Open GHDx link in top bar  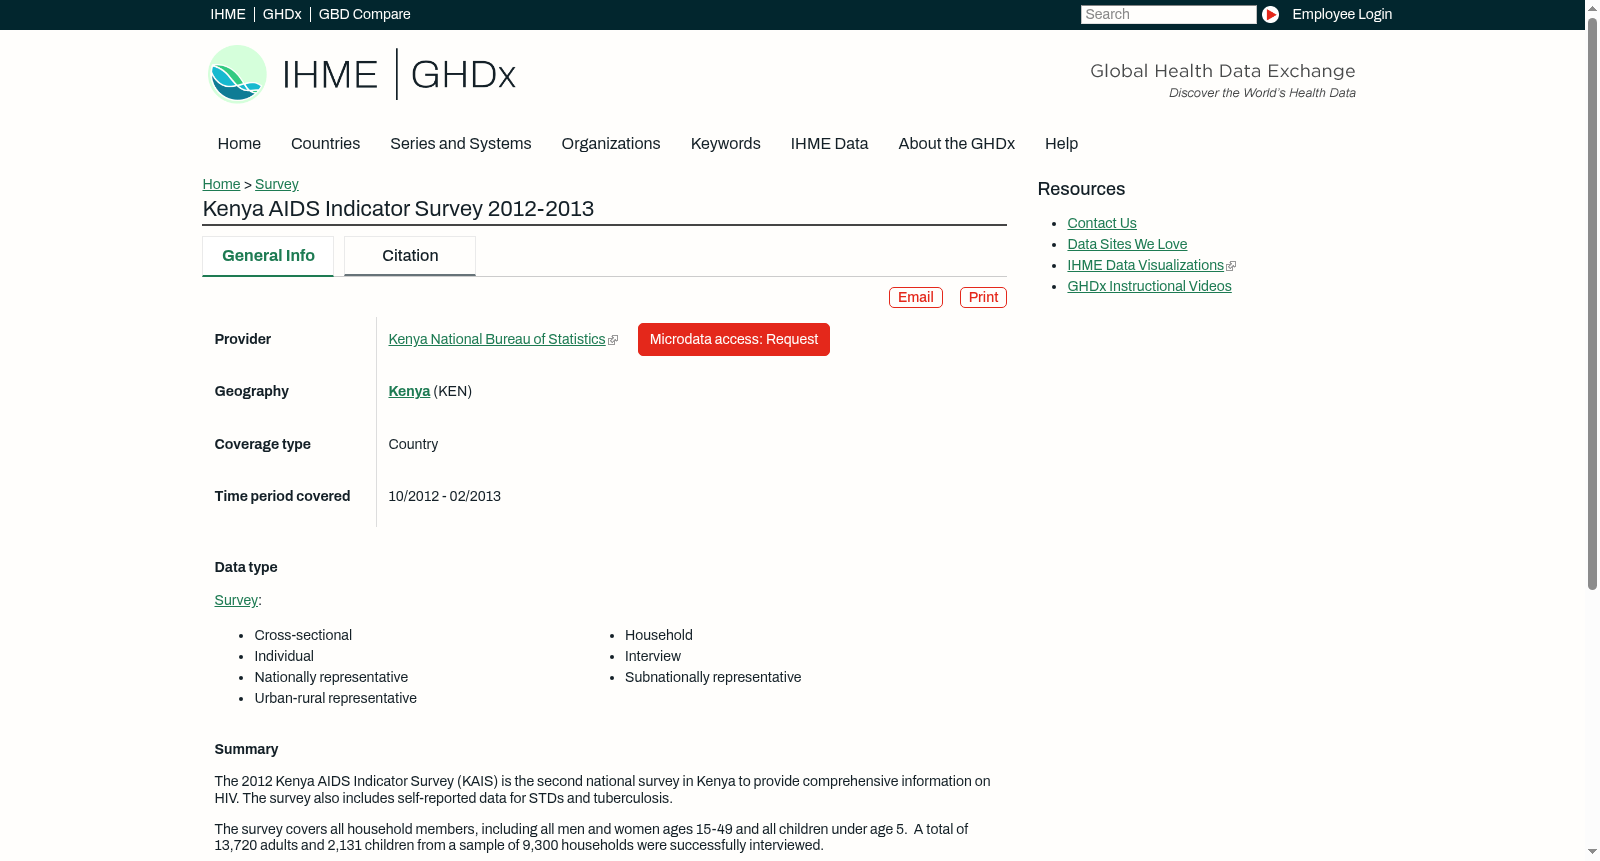pyautogui.click(x=282, y=14)
